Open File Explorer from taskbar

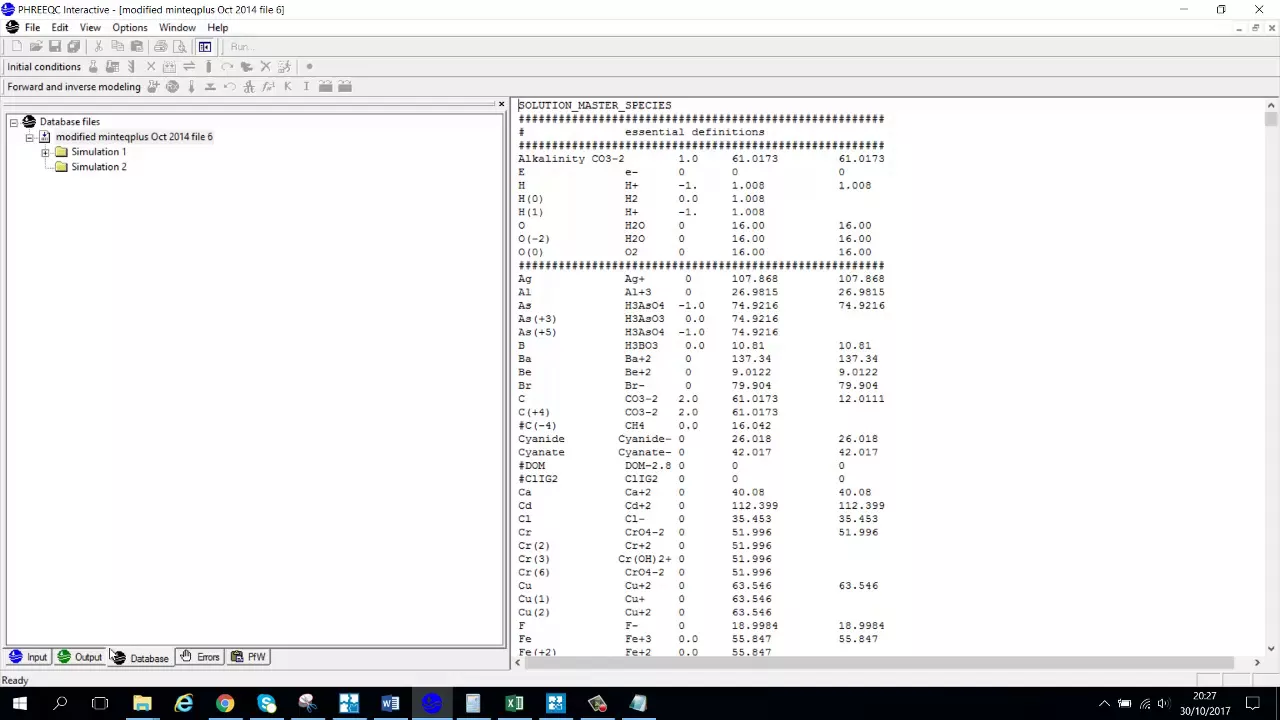click(x=142, y=704)
